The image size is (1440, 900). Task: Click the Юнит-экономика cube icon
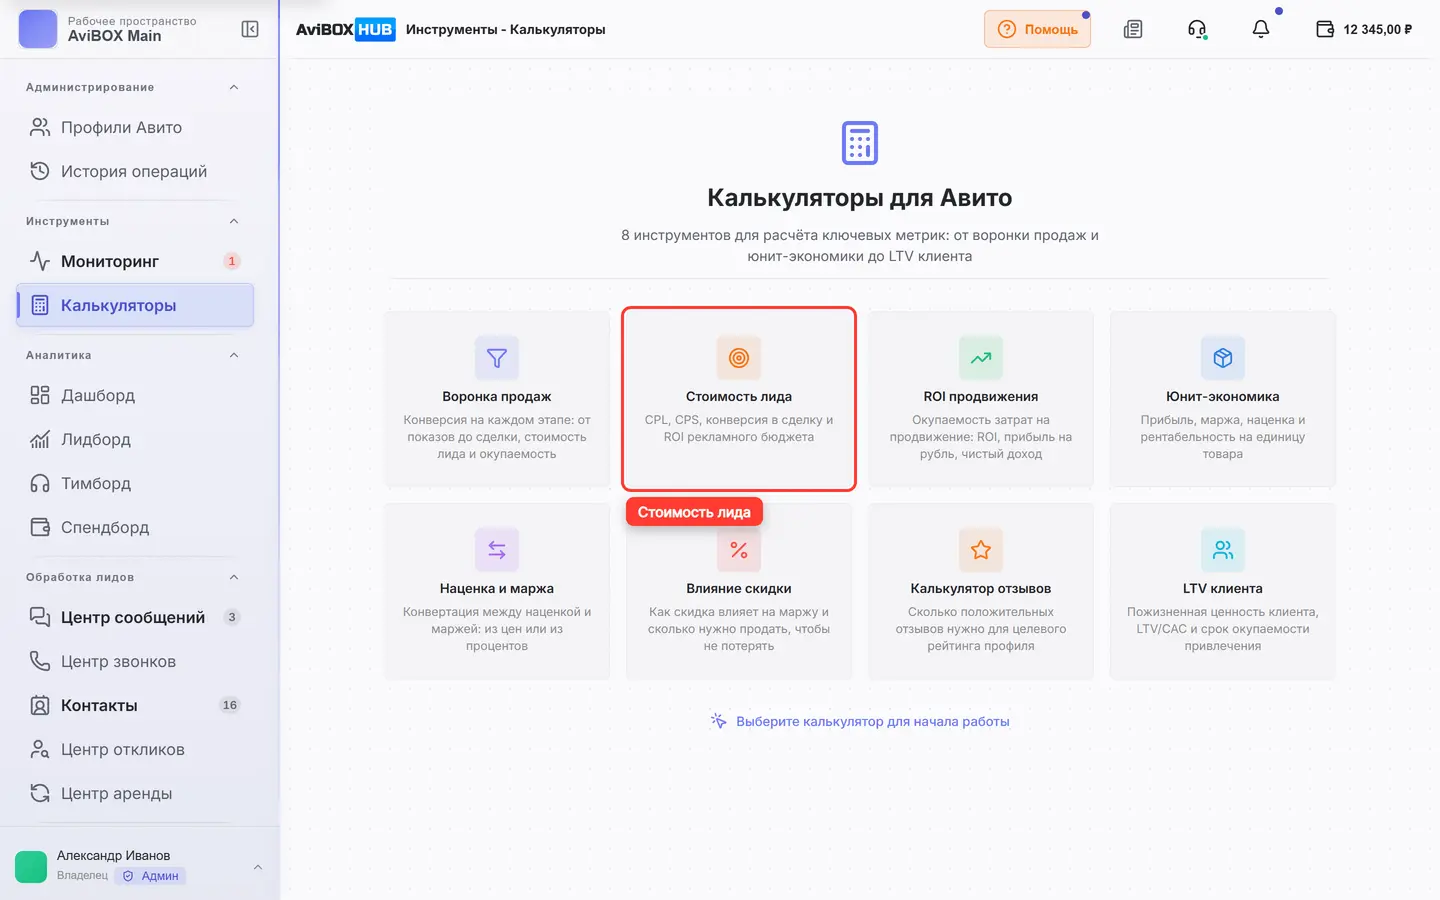(1223, 358)
